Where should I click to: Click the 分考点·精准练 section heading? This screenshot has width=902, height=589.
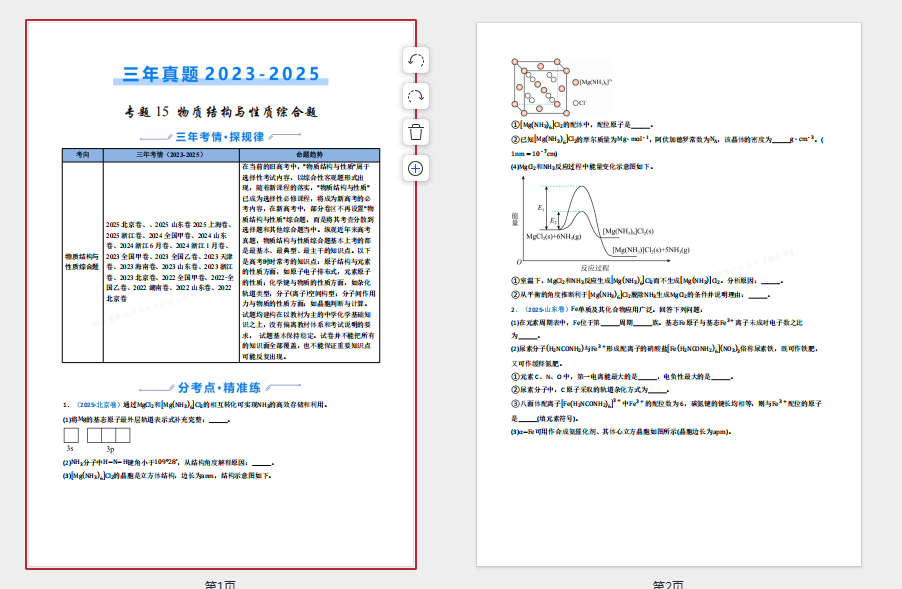(220, 387)
